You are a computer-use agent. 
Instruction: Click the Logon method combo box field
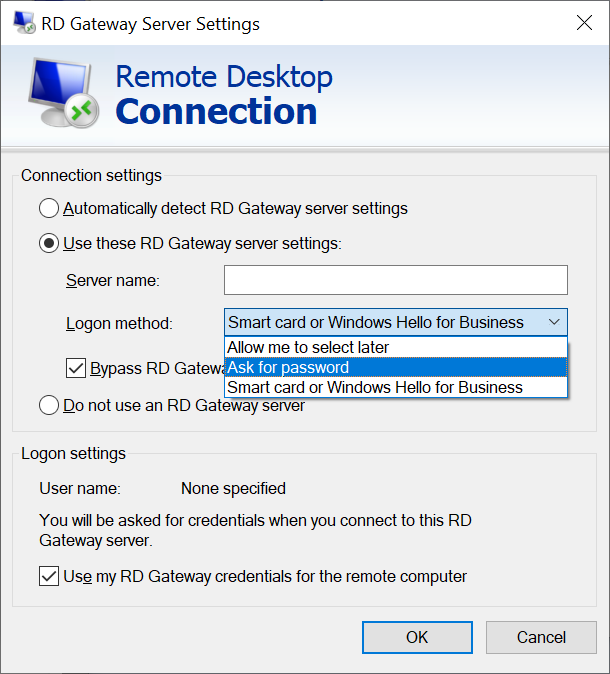pyautogui.click(x=395, y=322)
